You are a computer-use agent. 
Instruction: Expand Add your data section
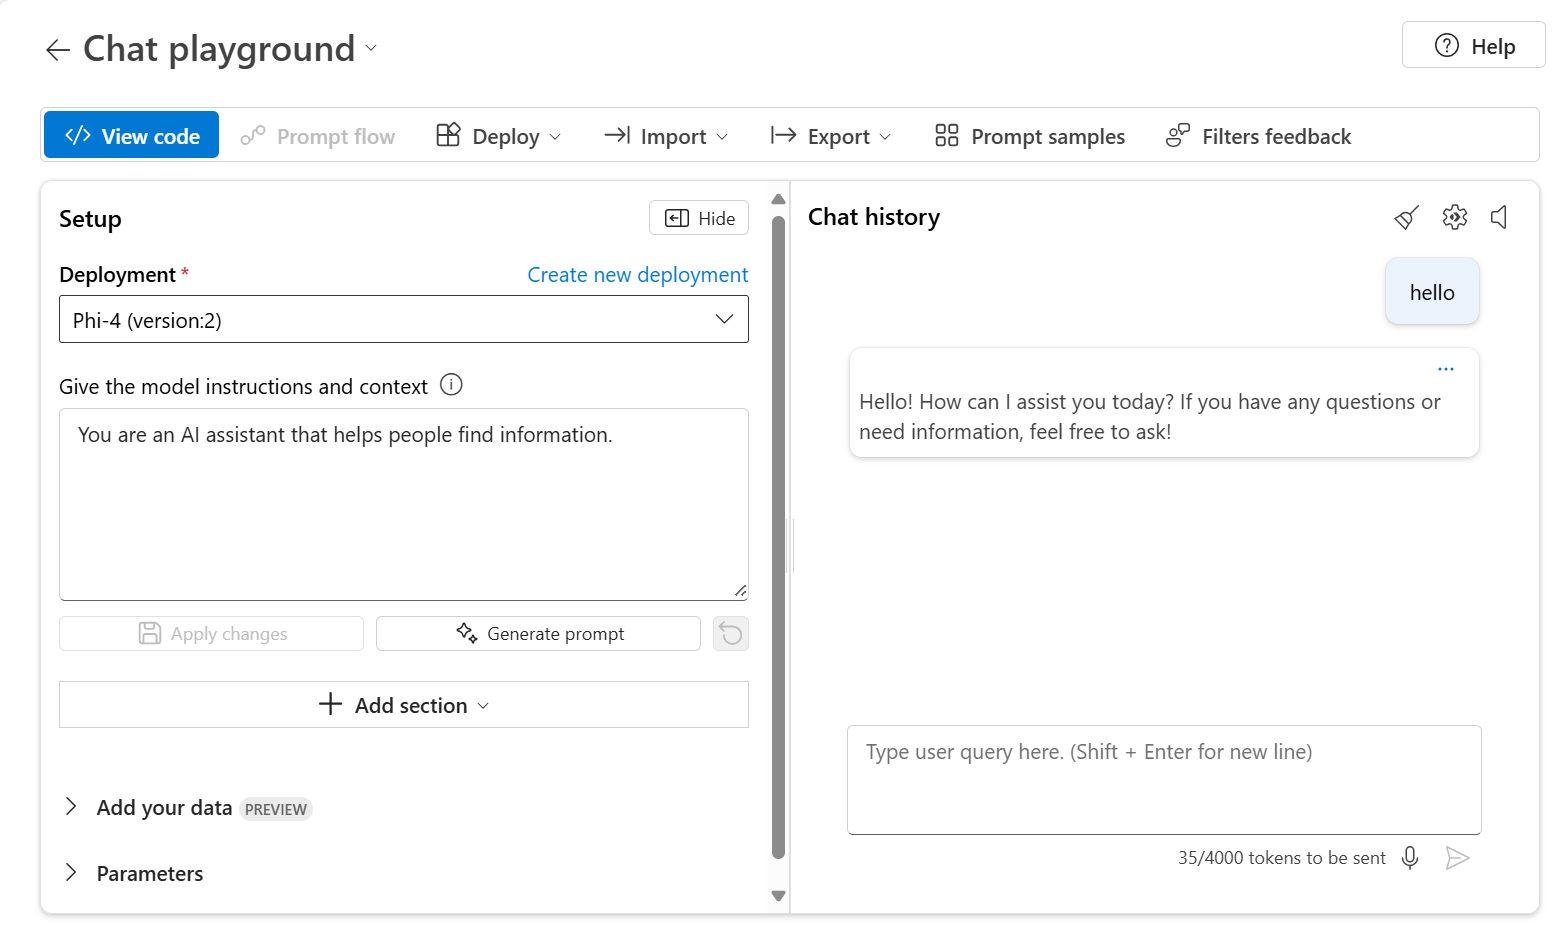pos(71,807)
